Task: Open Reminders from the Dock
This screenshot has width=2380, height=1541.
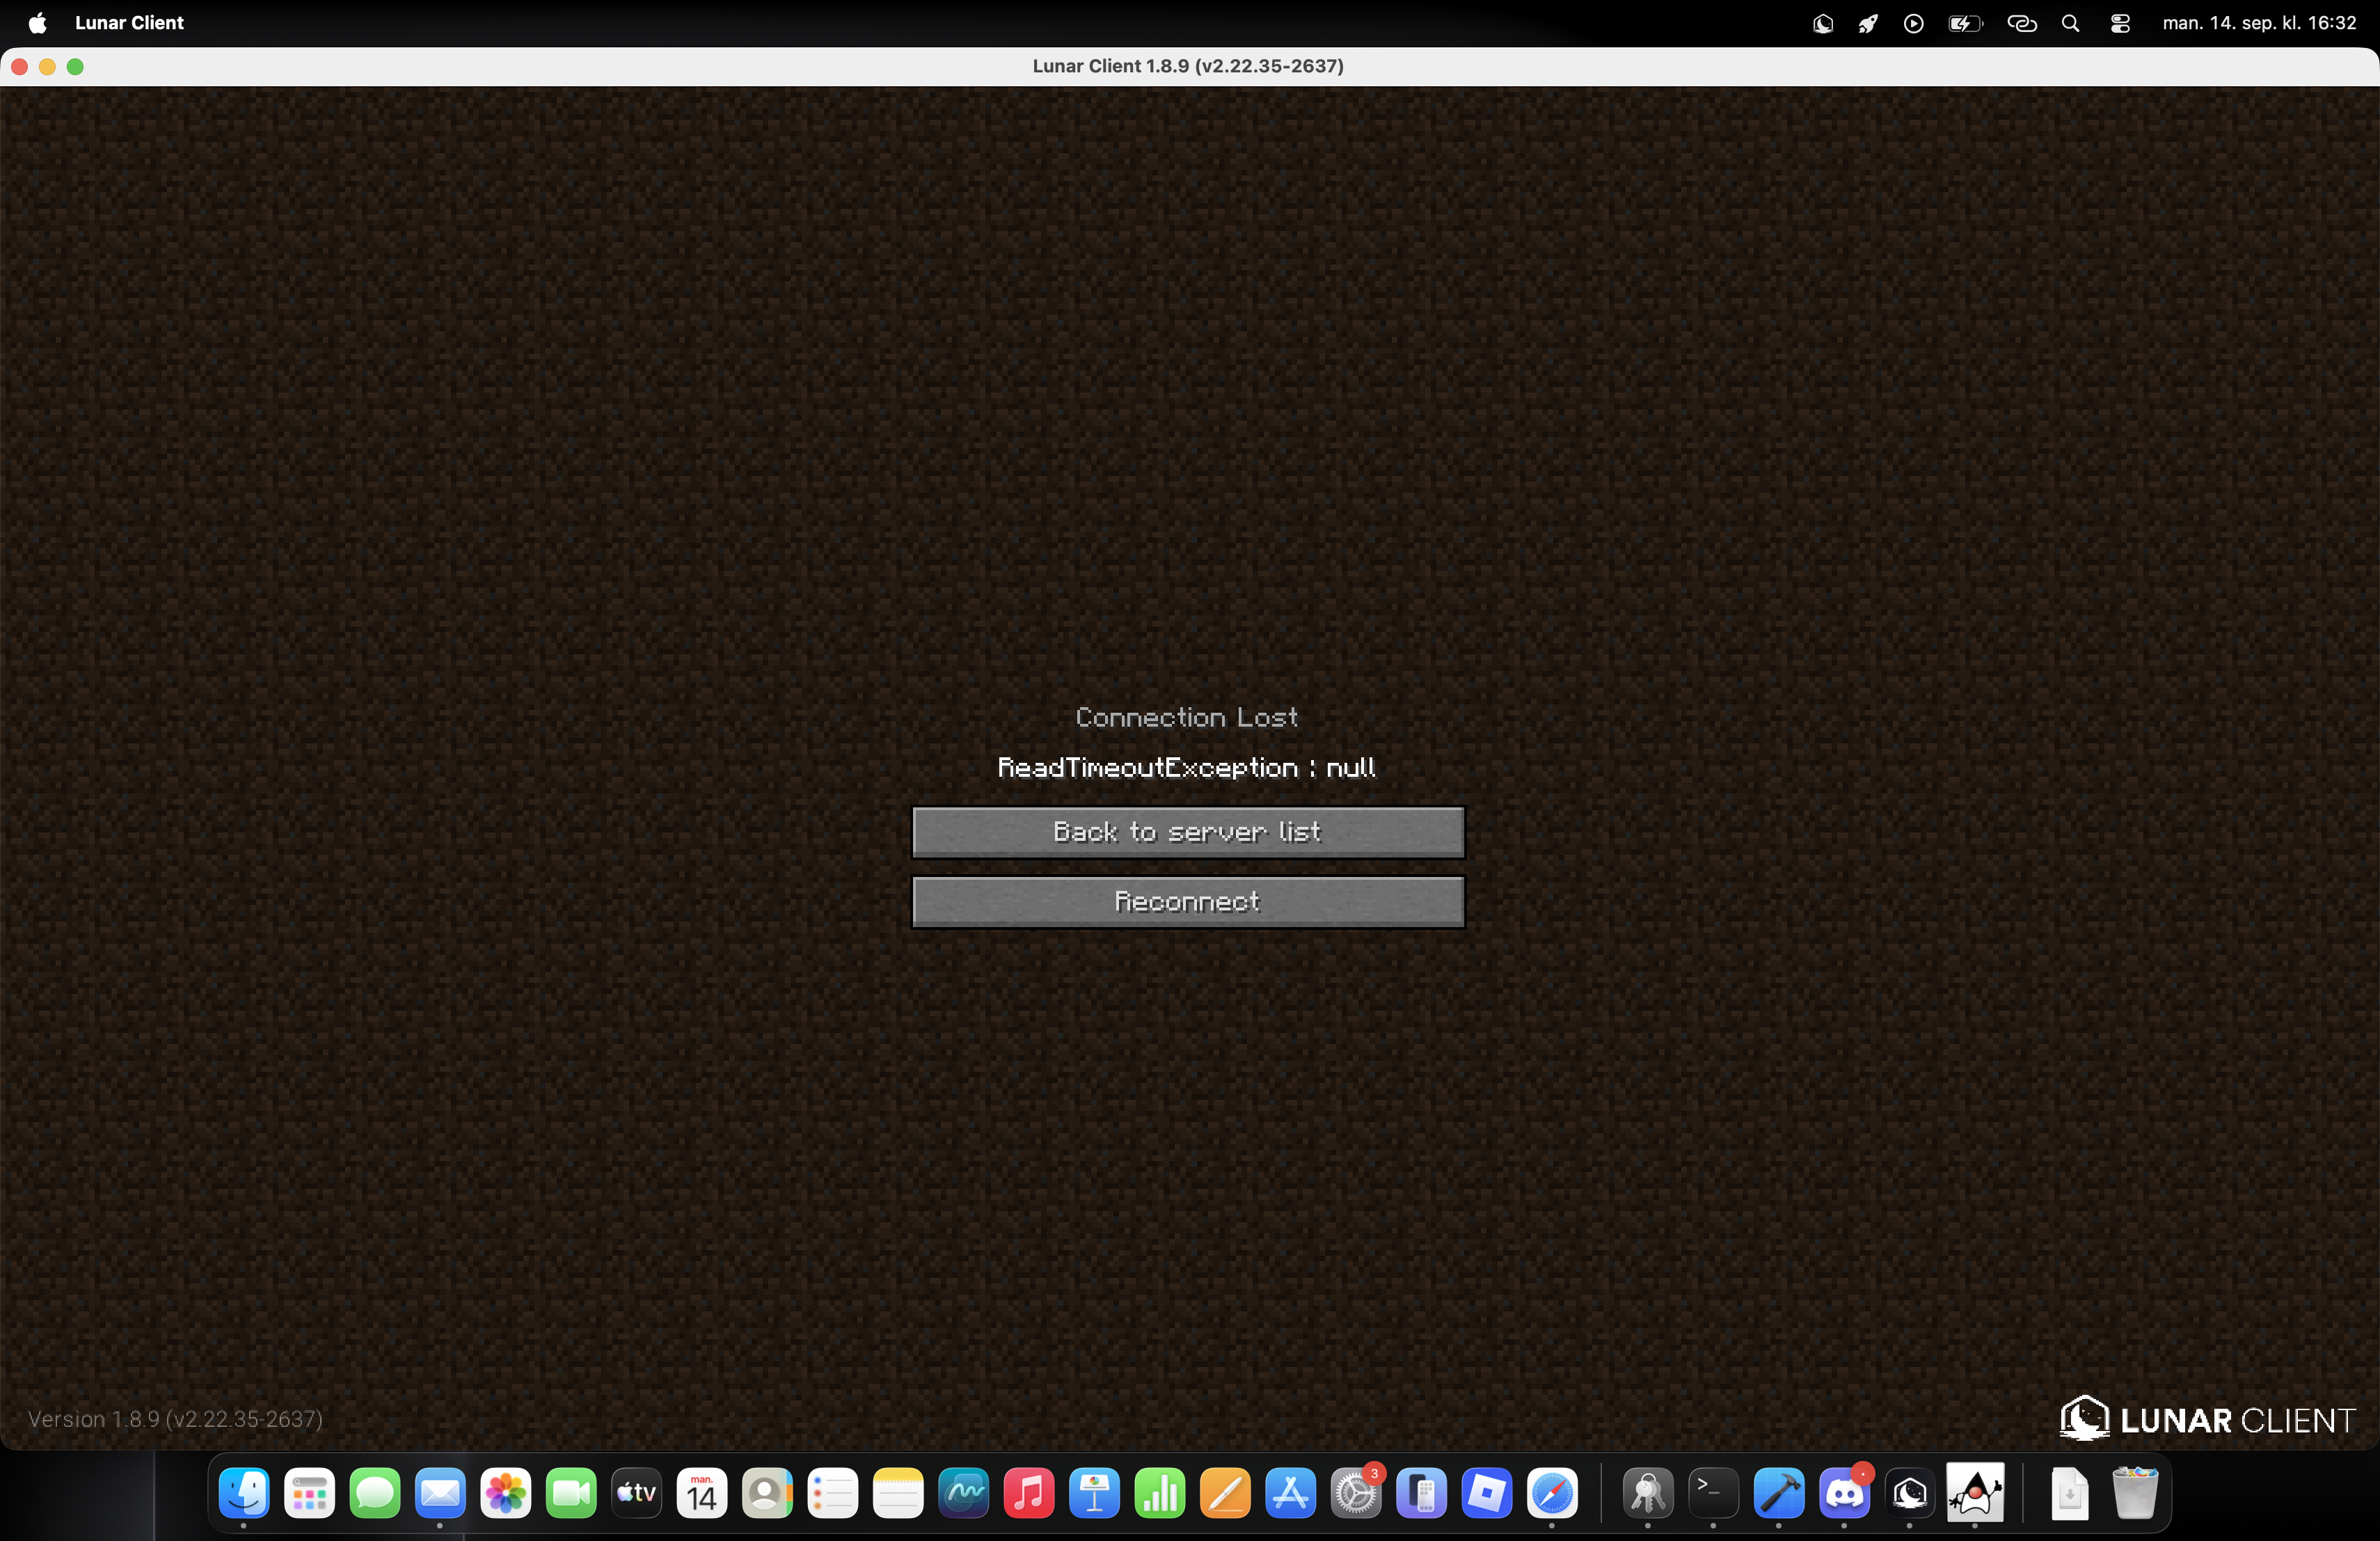Action: point(833,1494)
